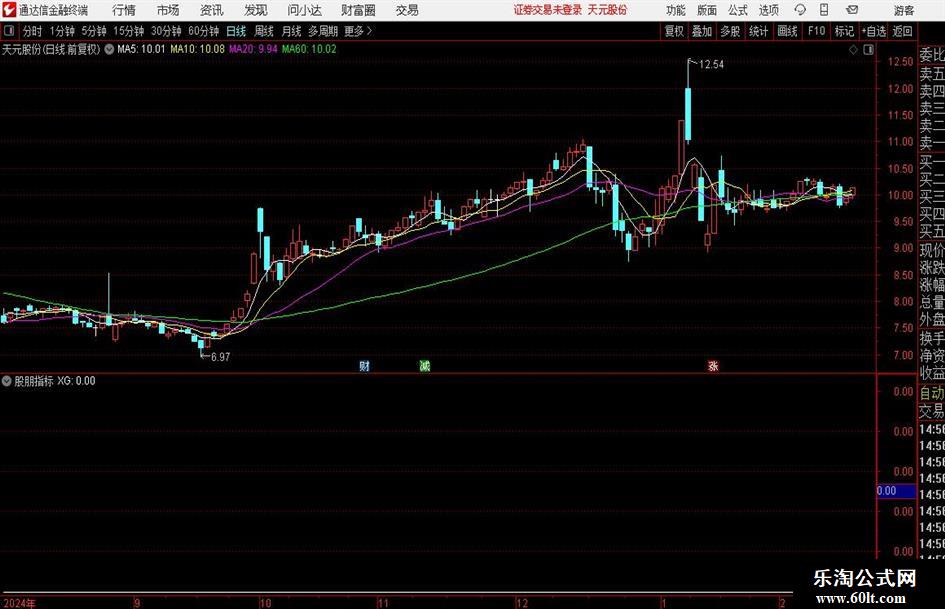Open the 交易 menu

(407, 10)
